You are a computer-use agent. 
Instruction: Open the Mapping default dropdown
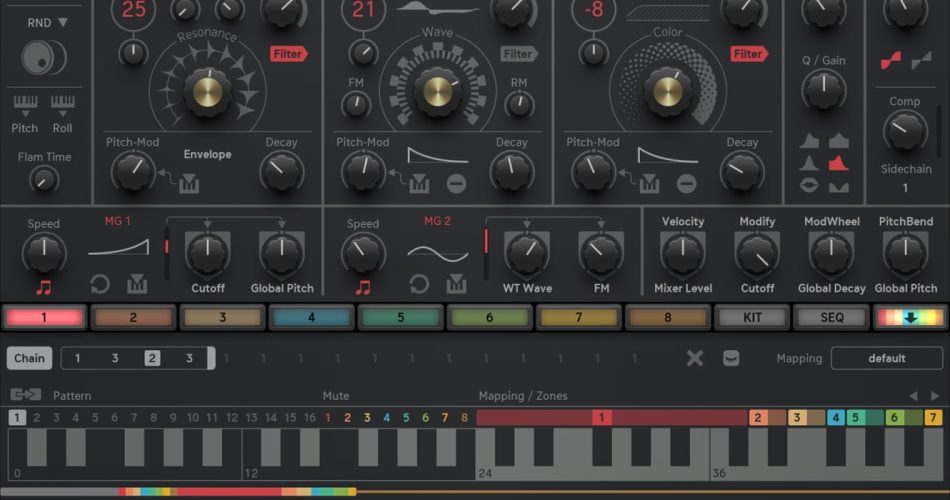pyautogui.click(x=886, y=358)
